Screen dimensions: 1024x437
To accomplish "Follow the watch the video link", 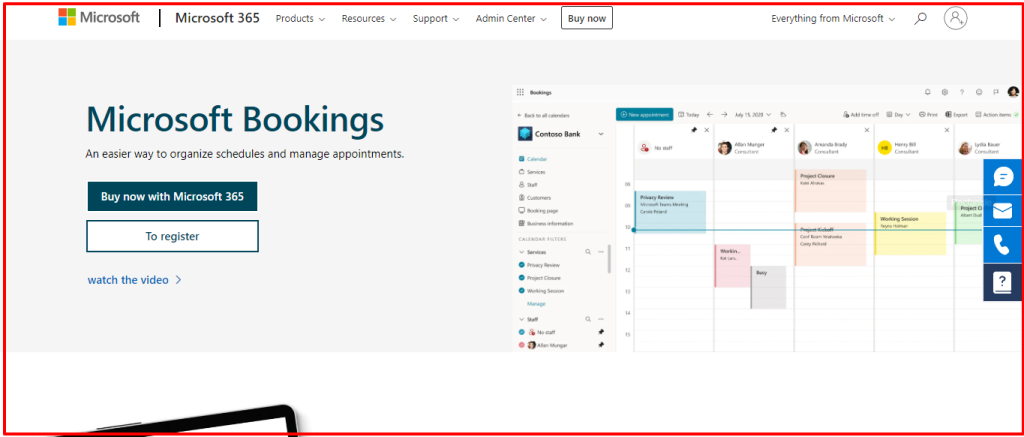I will (x=135, y=280).
